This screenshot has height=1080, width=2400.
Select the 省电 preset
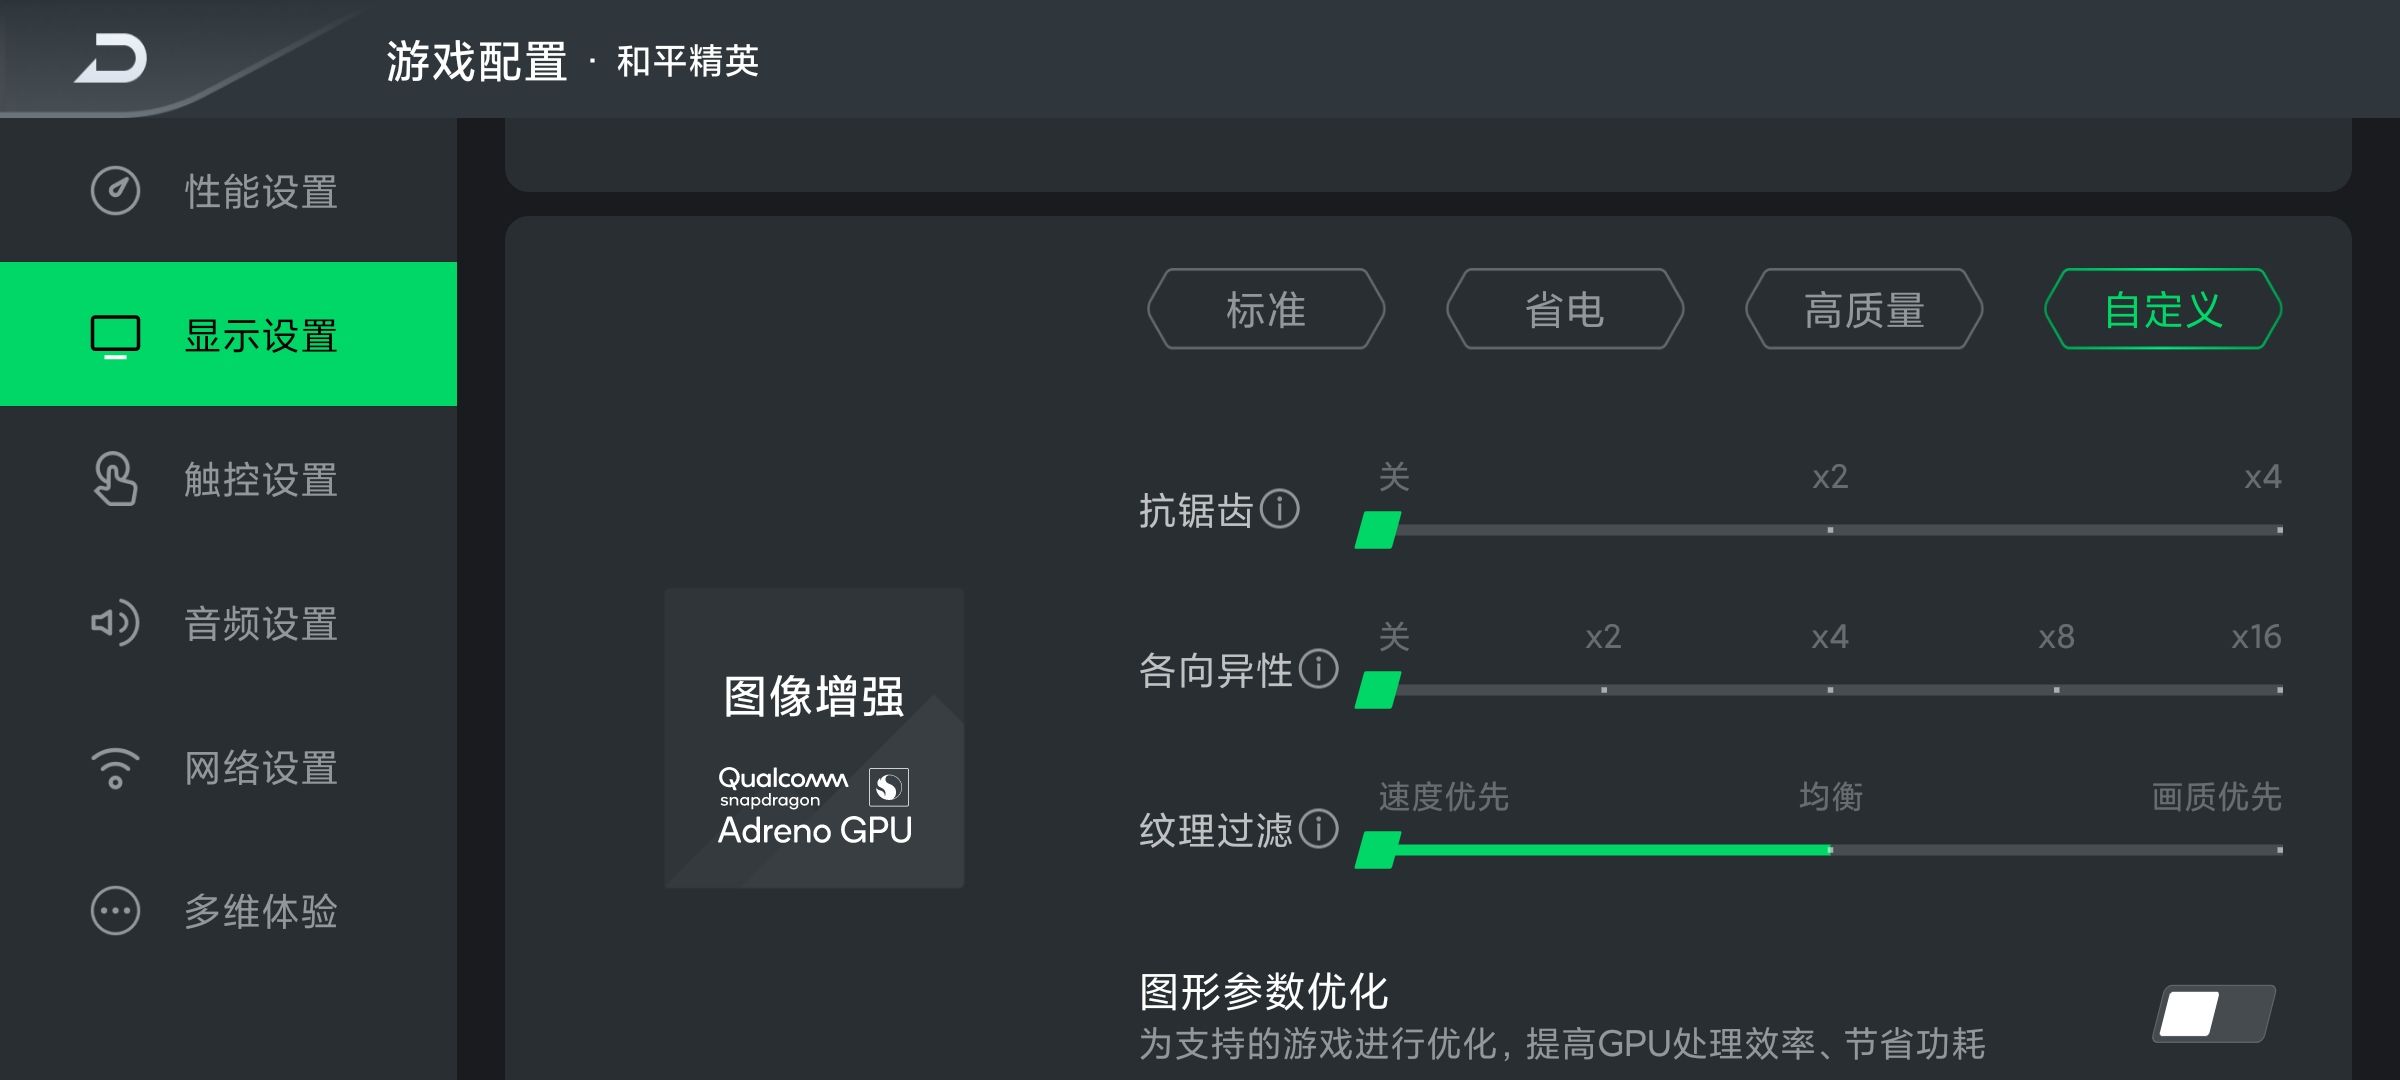tap(1565, 309)
